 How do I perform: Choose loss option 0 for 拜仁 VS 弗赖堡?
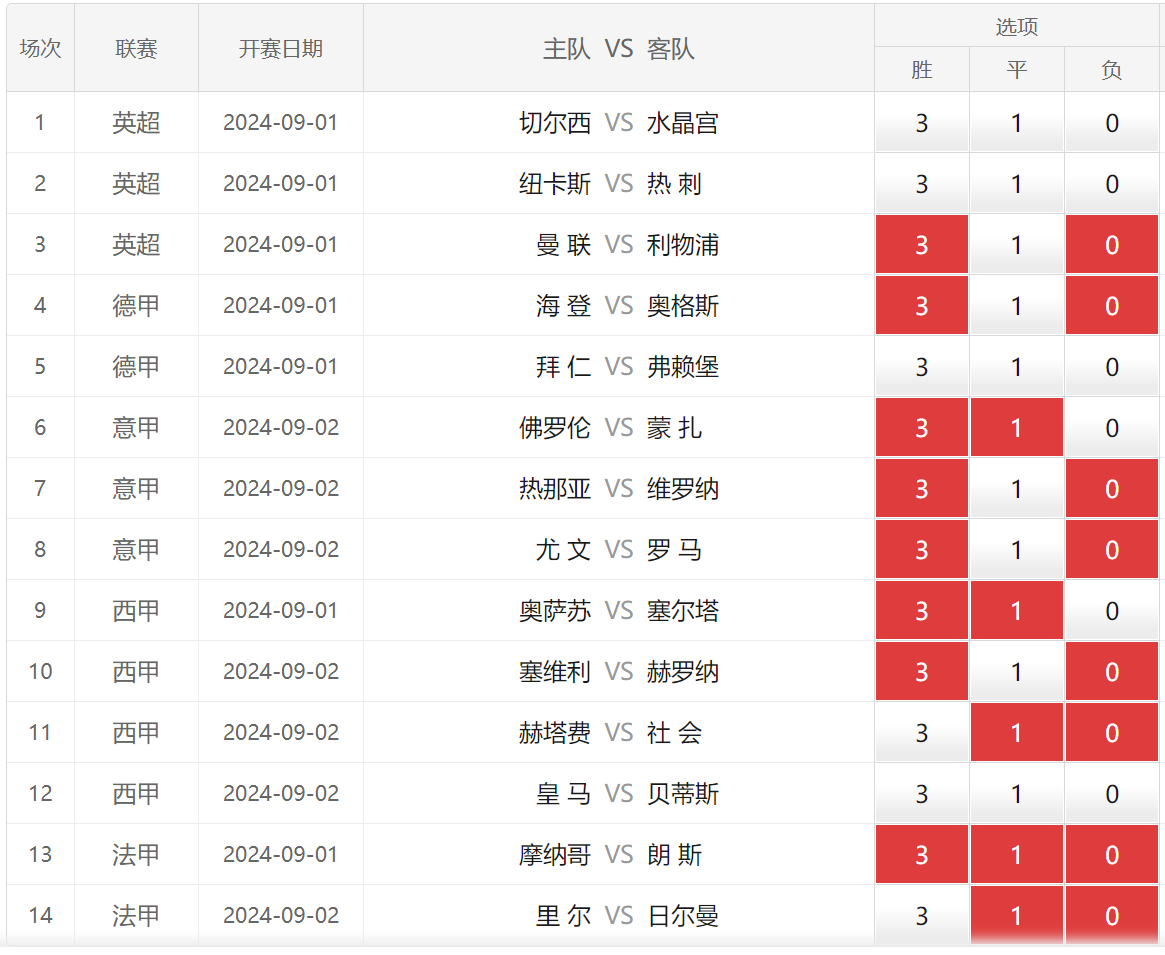coord(1112,366)
